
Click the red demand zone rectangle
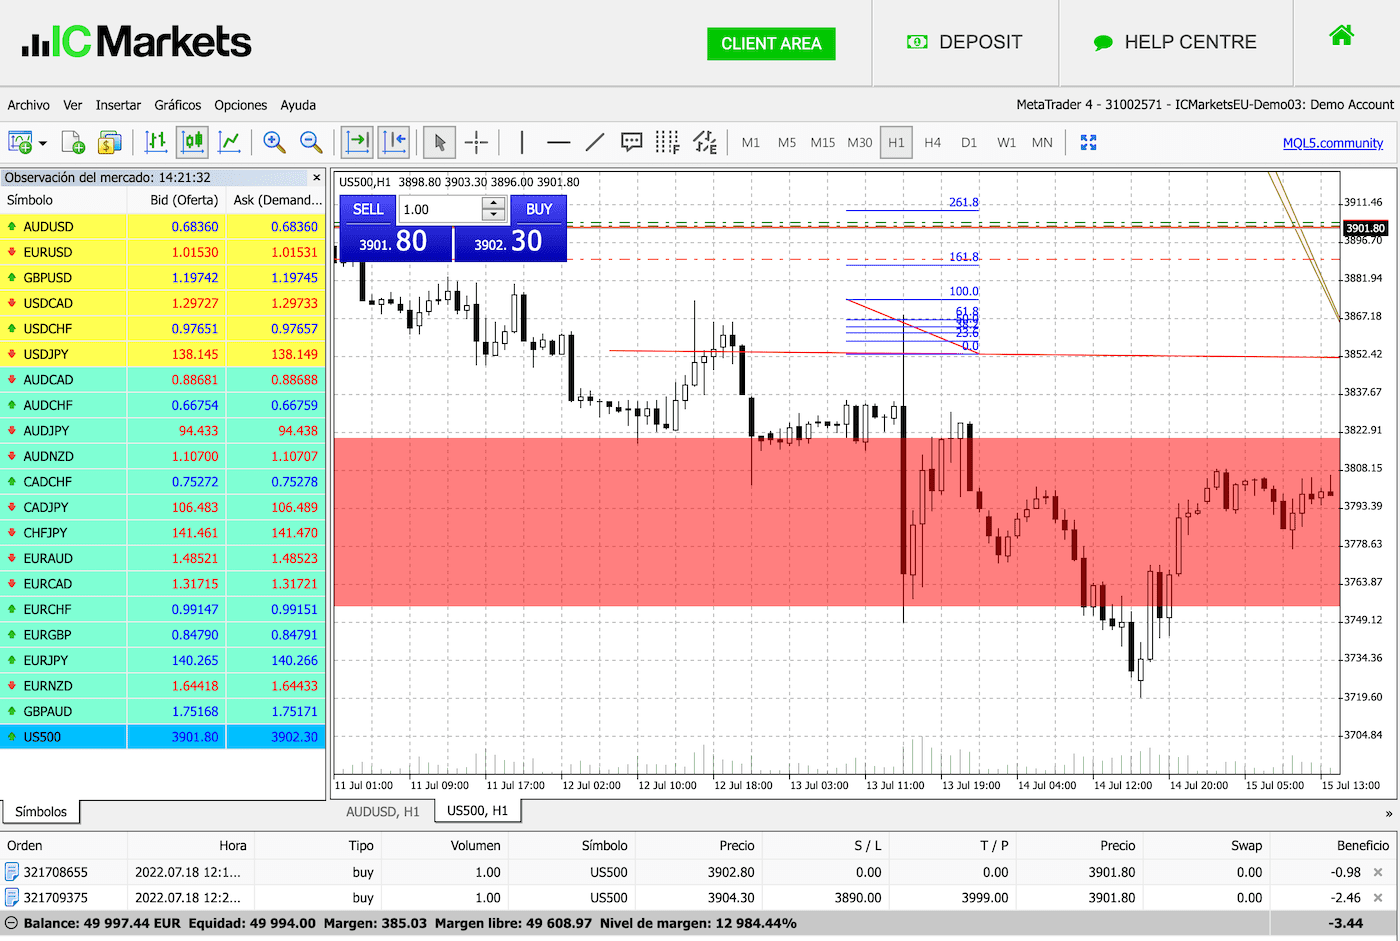click(x=836, y=522)
